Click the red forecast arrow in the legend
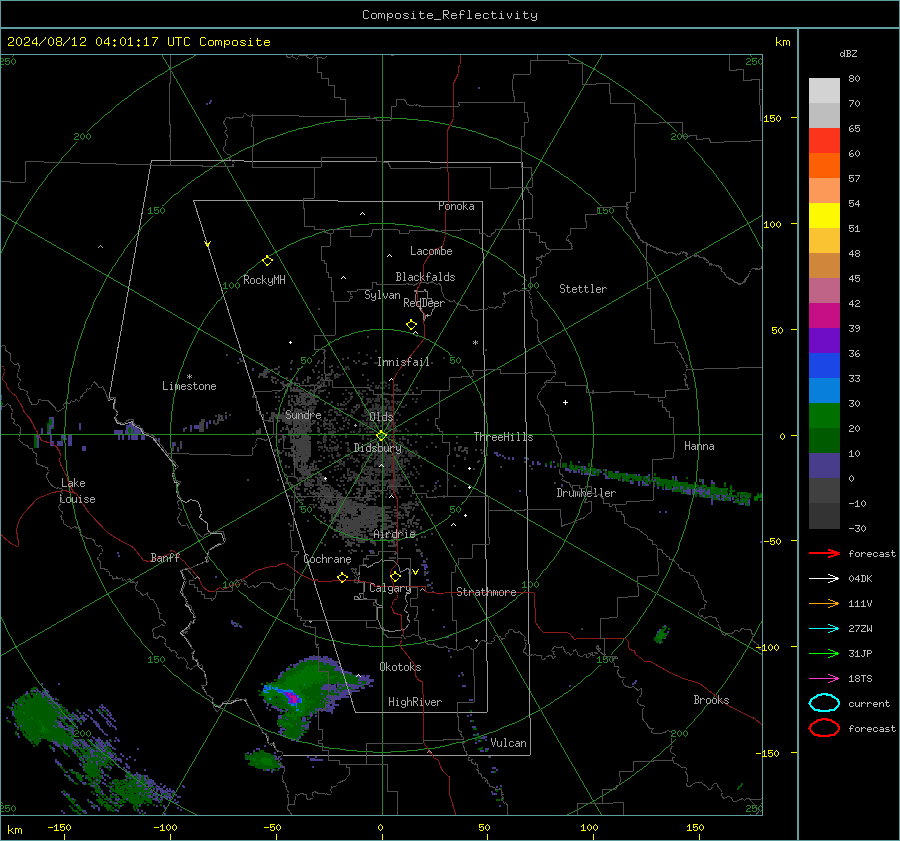The image size is (900, 841). coord(824,553)
